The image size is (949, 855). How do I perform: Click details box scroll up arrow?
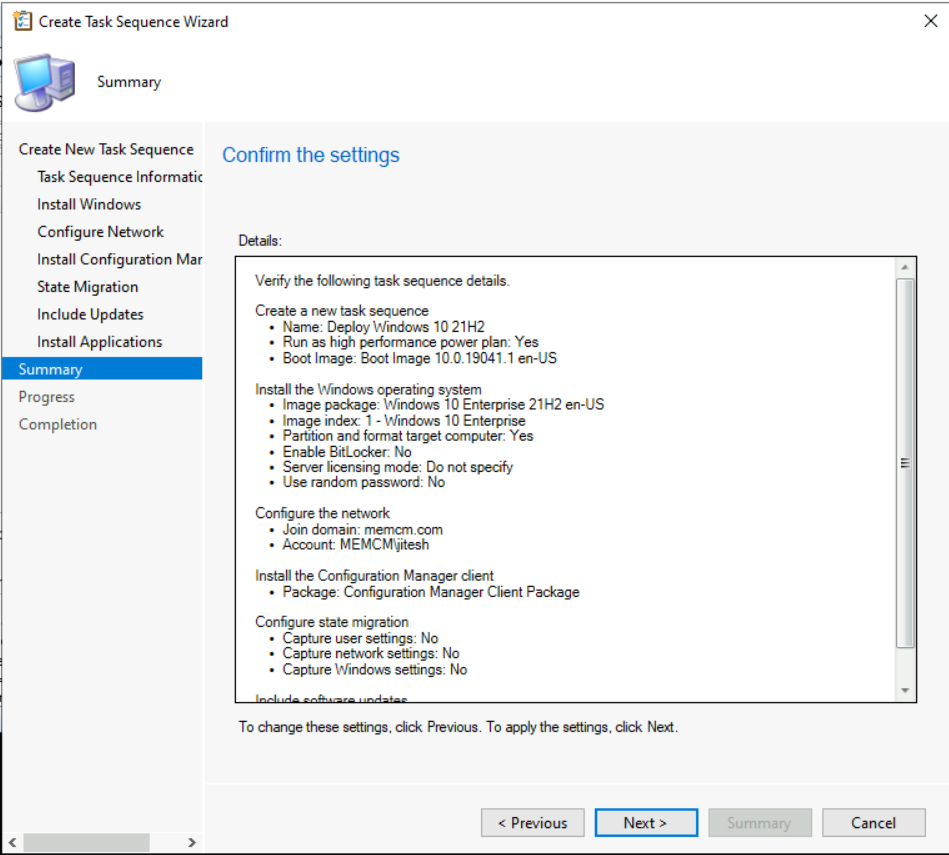click(x=905, y=267)
